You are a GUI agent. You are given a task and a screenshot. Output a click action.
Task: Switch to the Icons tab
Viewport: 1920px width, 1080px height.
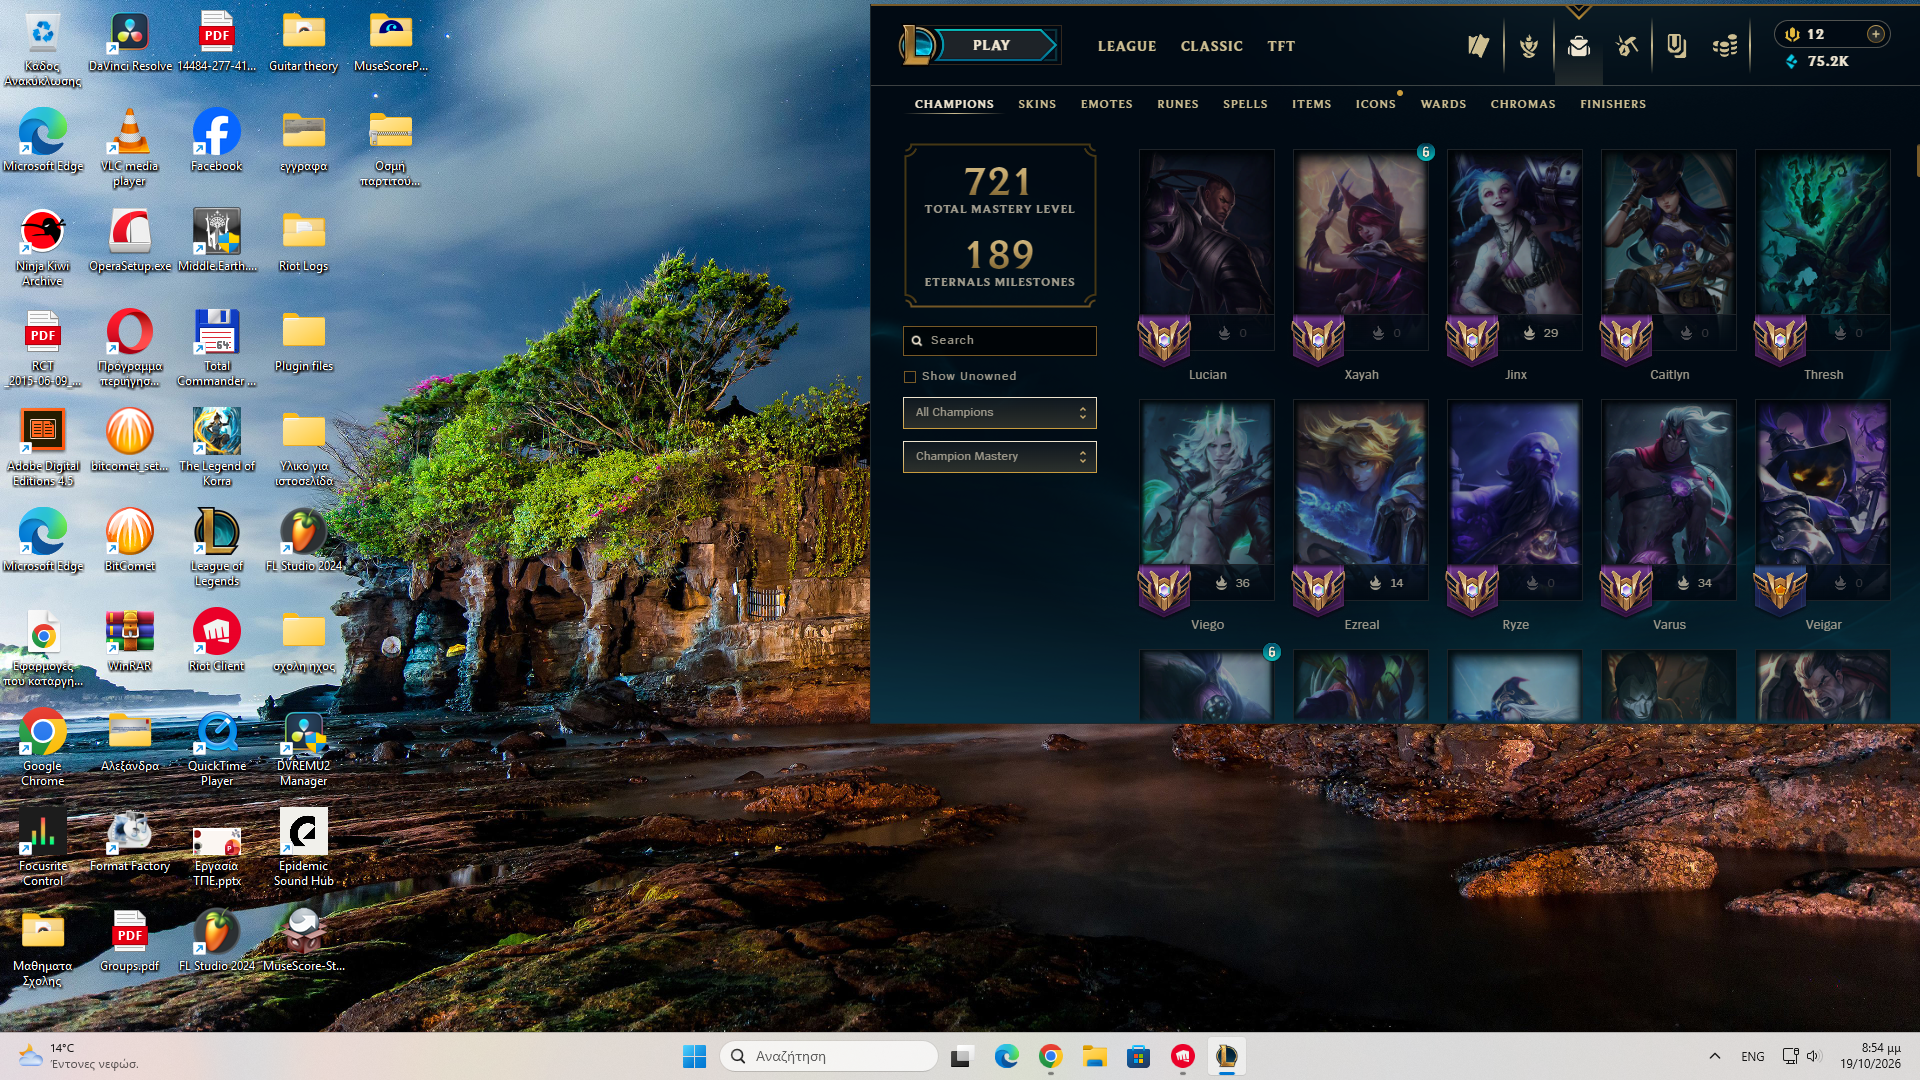(x=1376, y=104)
